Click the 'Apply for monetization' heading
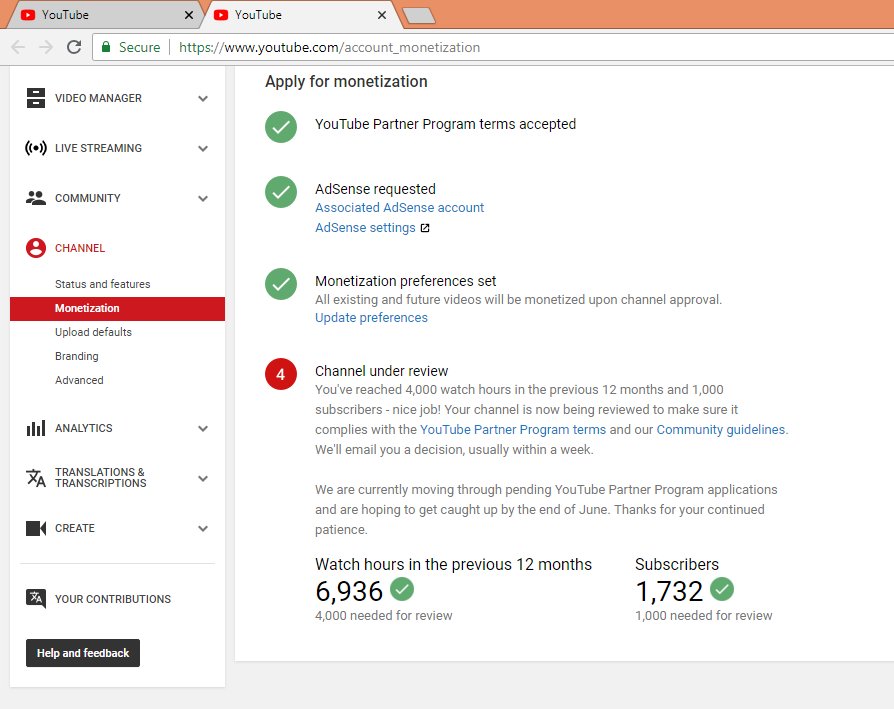 (x=346, y=82)
